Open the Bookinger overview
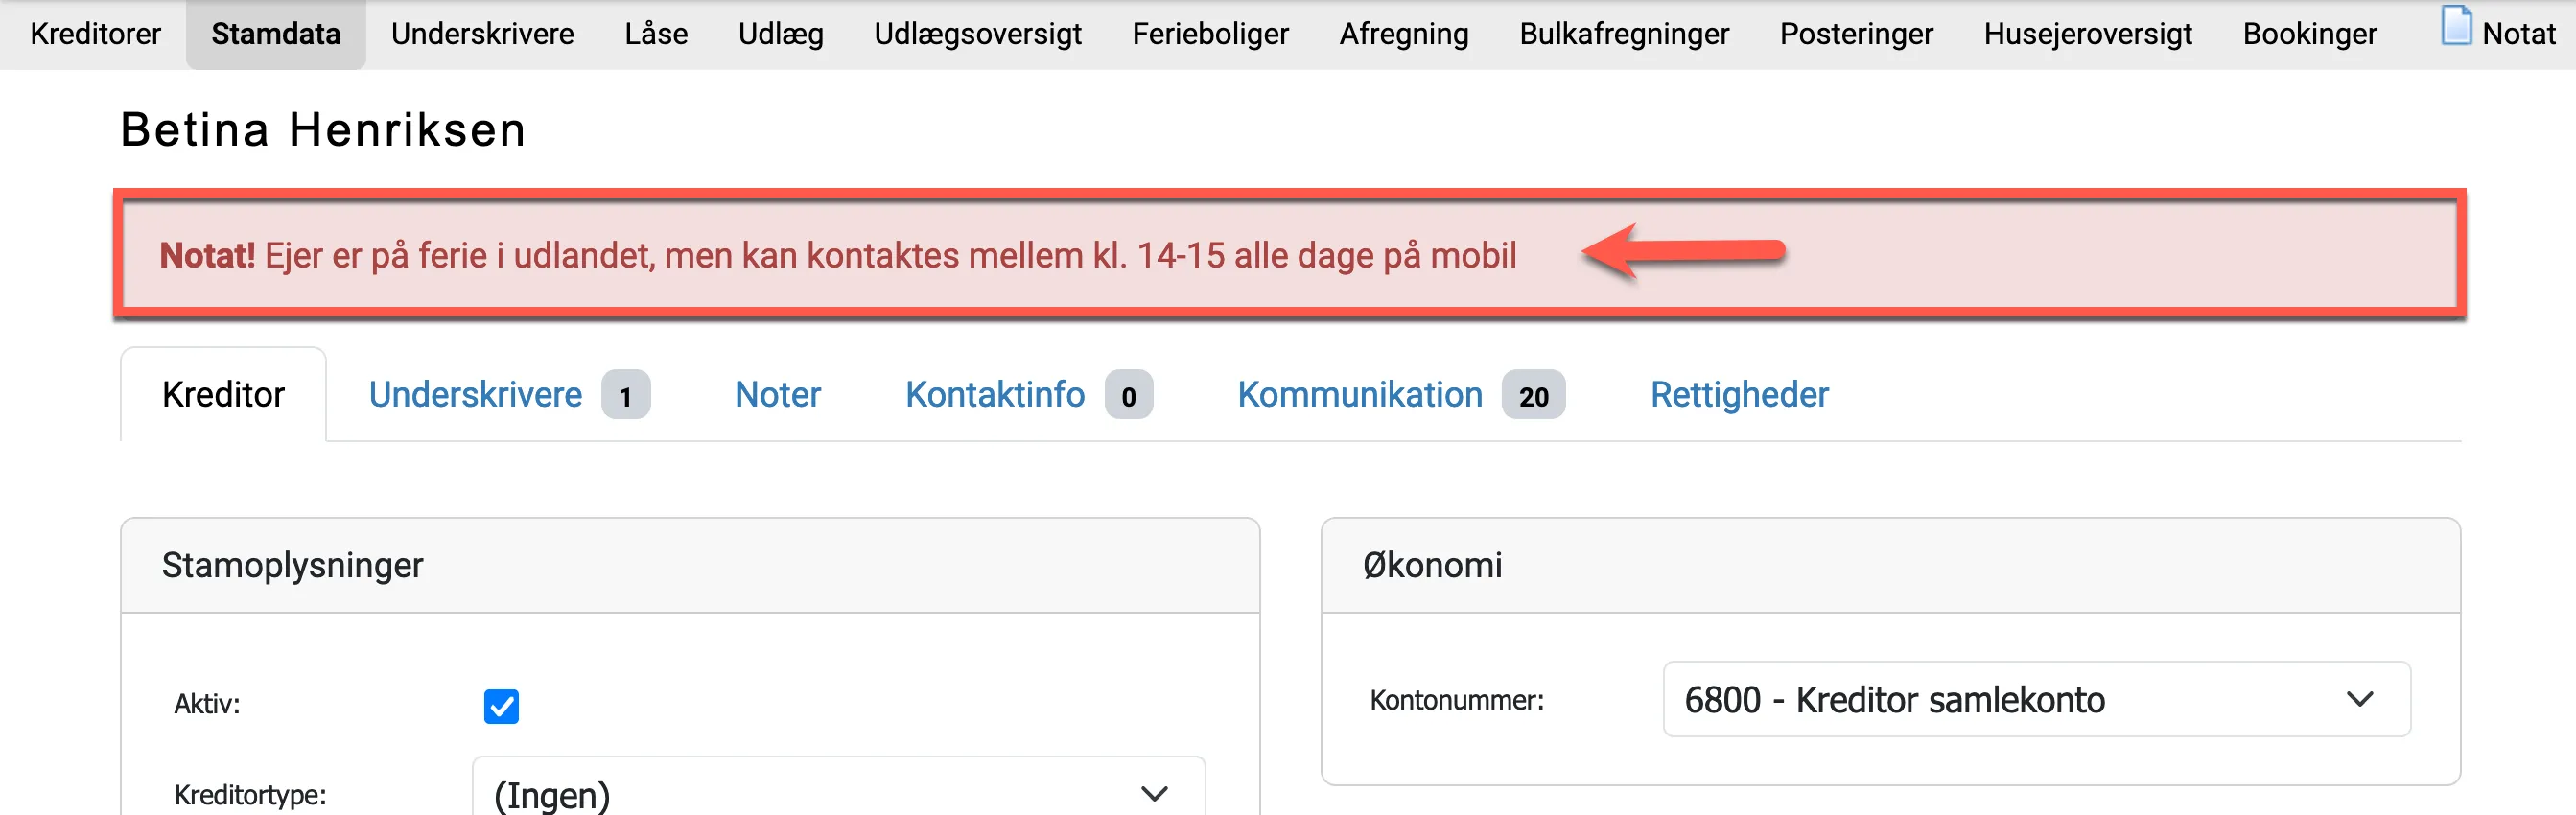Image resolution: width=2576 pixels, height=815 pixels. coord(2308,33)
